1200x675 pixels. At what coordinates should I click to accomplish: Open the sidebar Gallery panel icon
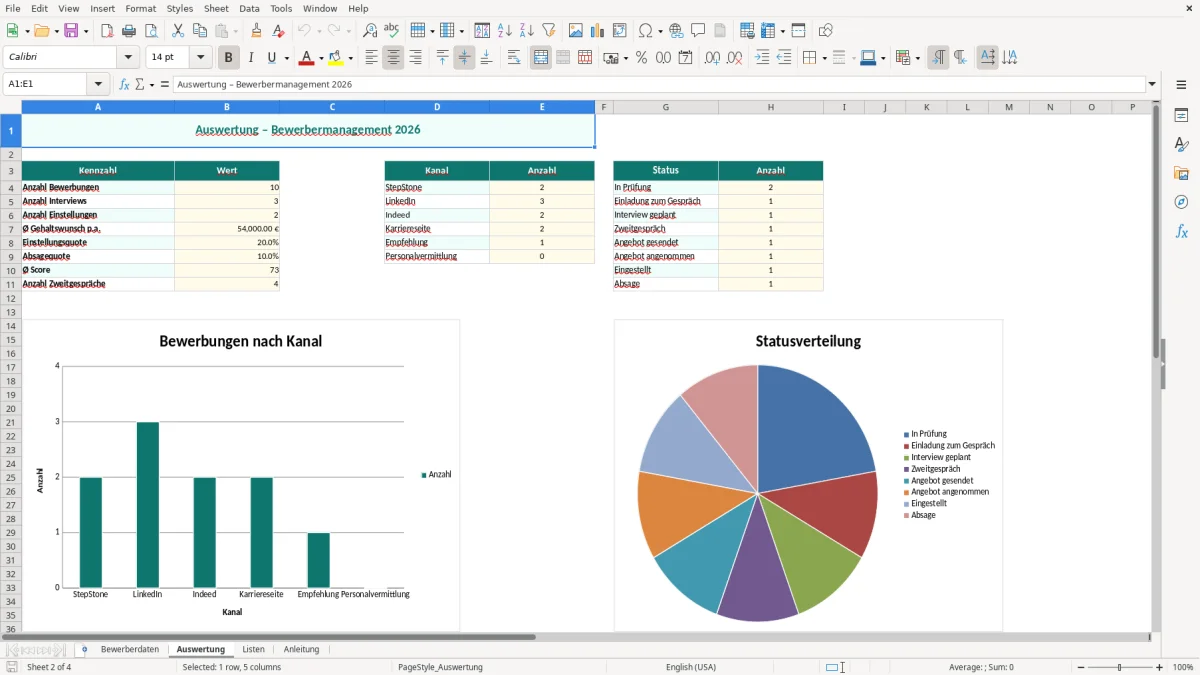tap(1181, 173)
